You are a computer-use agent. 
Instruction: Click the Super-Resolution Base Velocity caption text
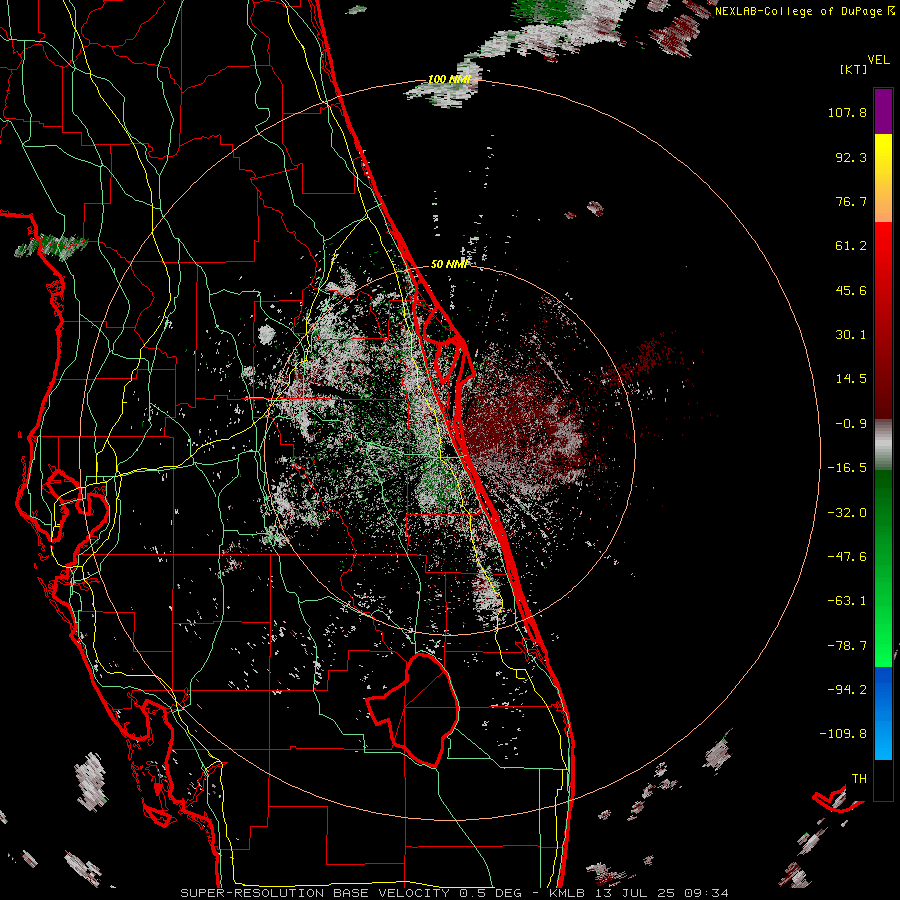455,893
